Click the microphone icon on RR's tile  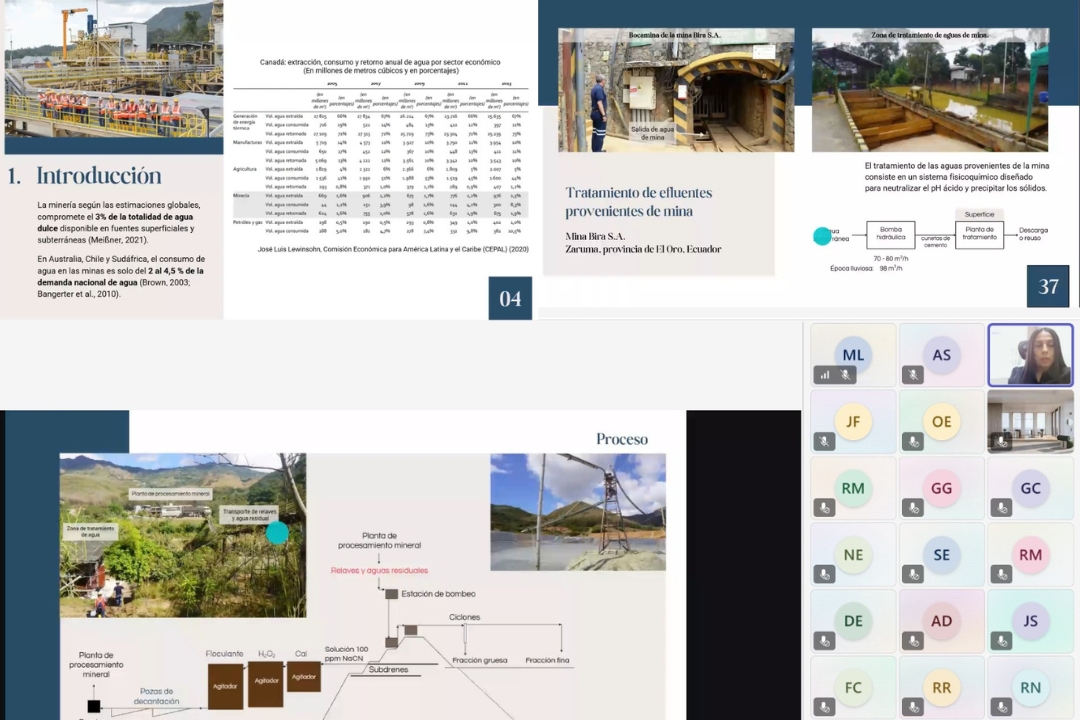coord(913,707)
